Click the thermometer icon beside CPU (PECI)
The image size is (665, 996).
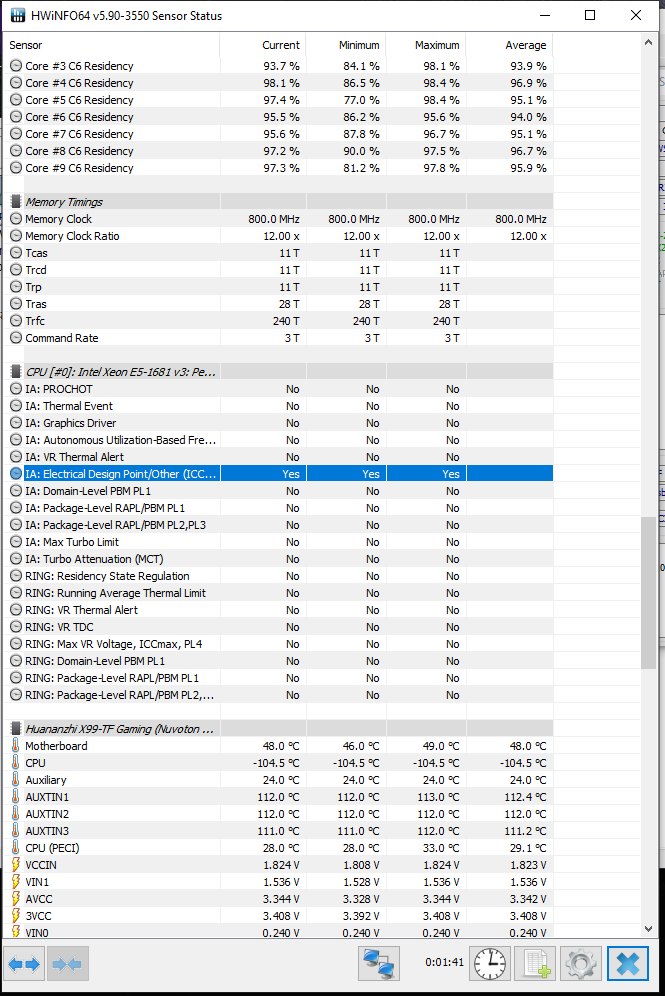click(x=16, y=847)
